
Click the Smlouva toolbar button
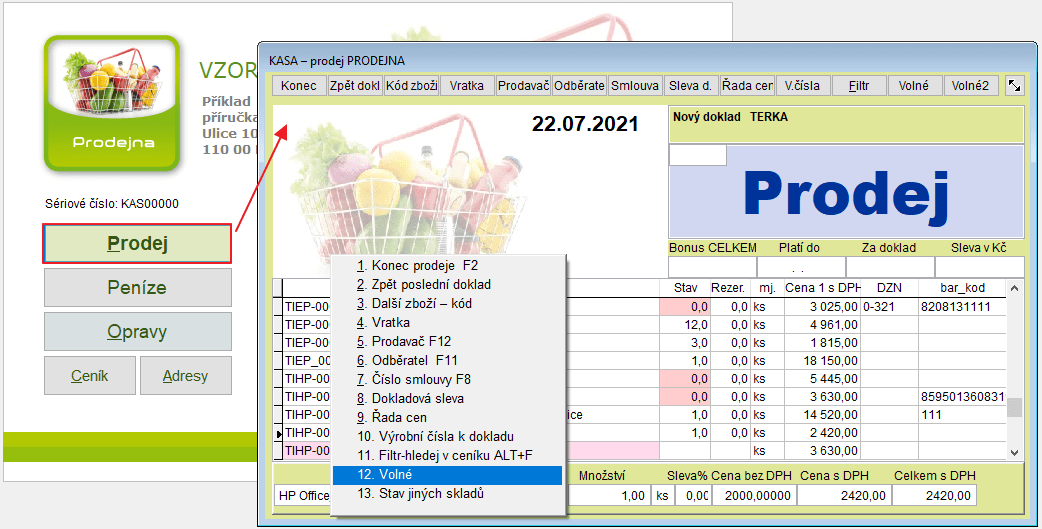point(635,86)
